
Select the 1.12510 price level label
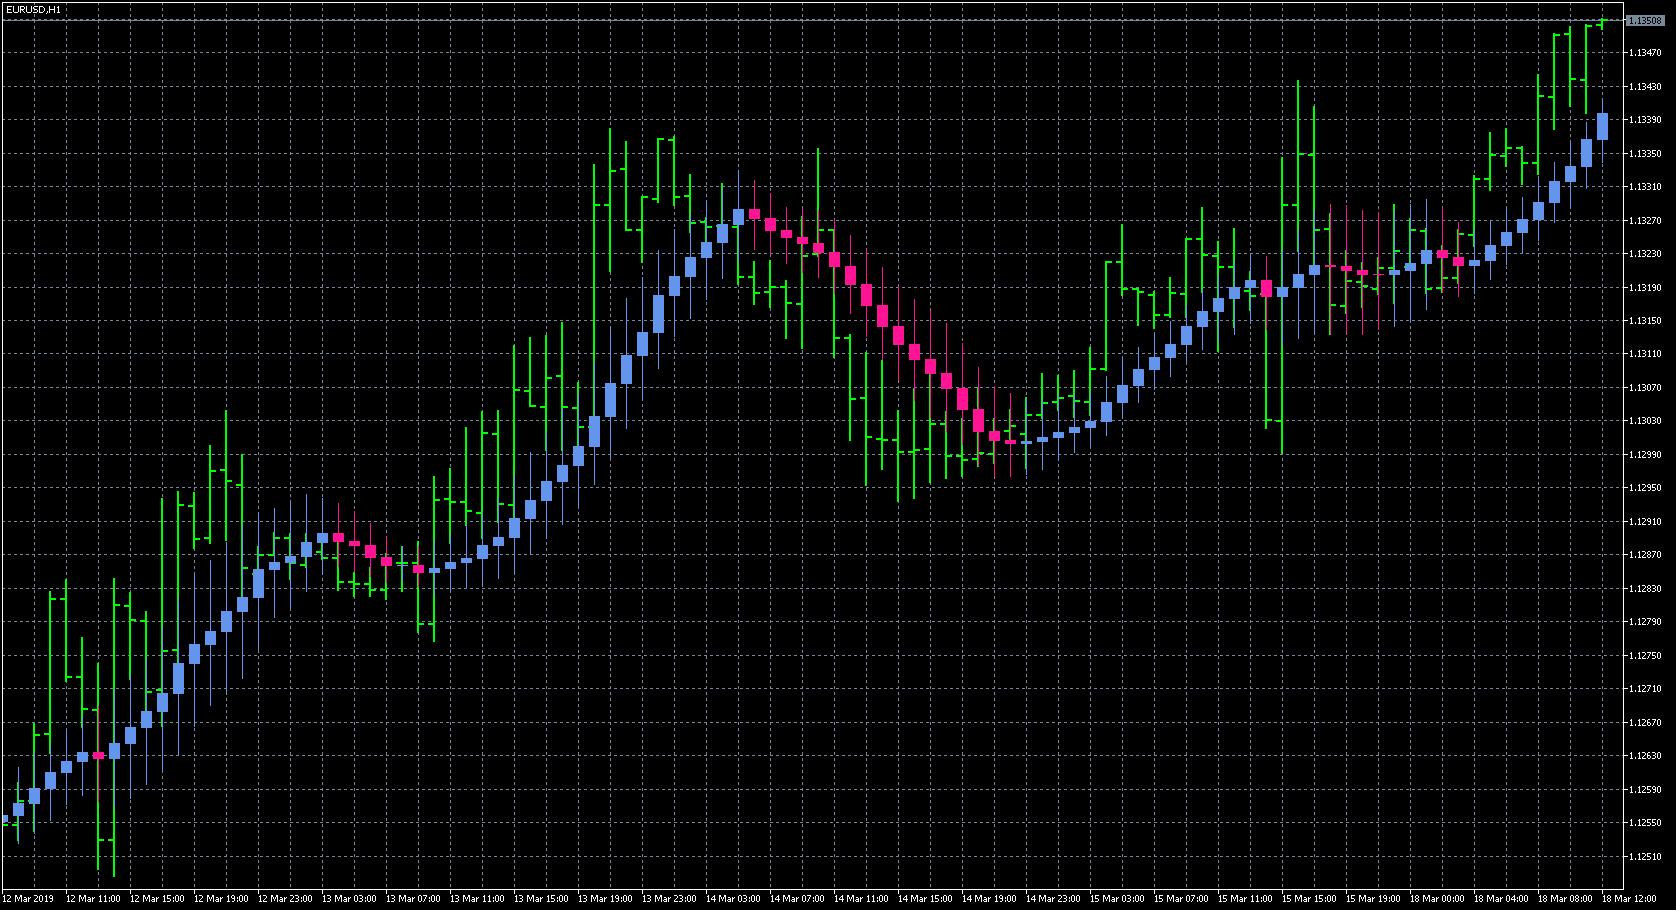click(1645, 857)
